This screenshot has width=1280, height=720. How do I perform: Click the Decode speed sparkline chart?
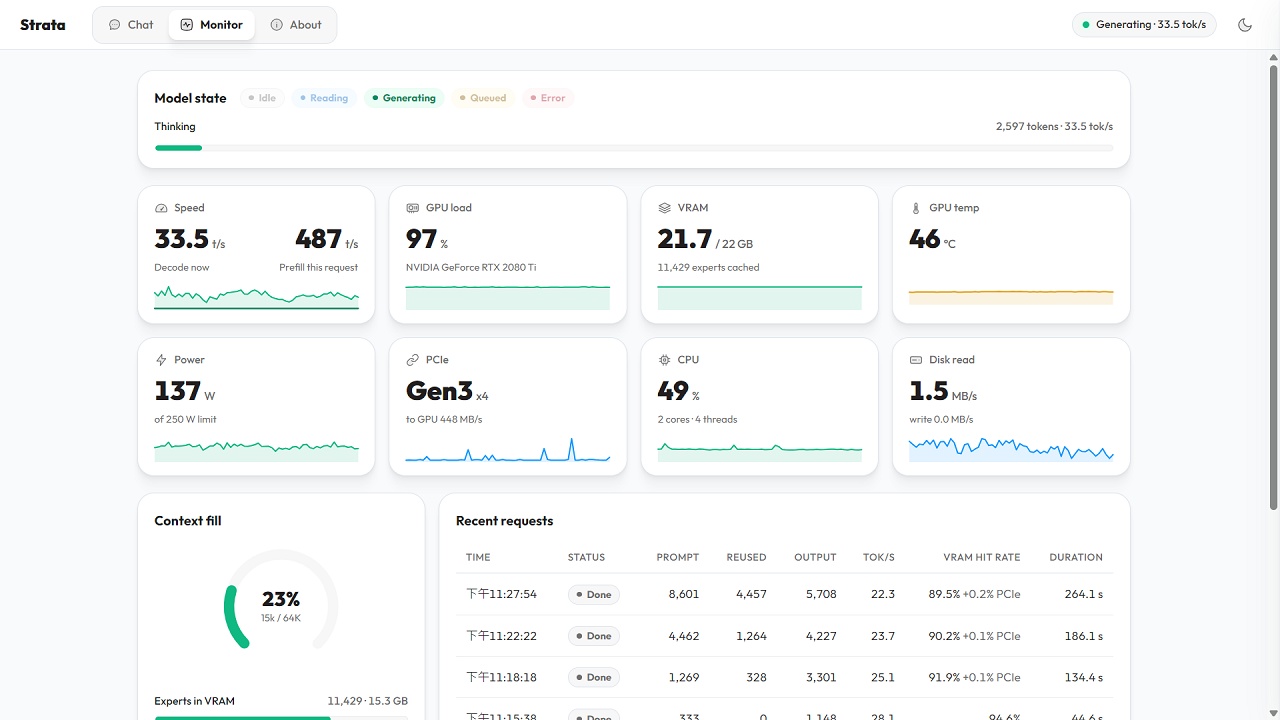point(257,297)
